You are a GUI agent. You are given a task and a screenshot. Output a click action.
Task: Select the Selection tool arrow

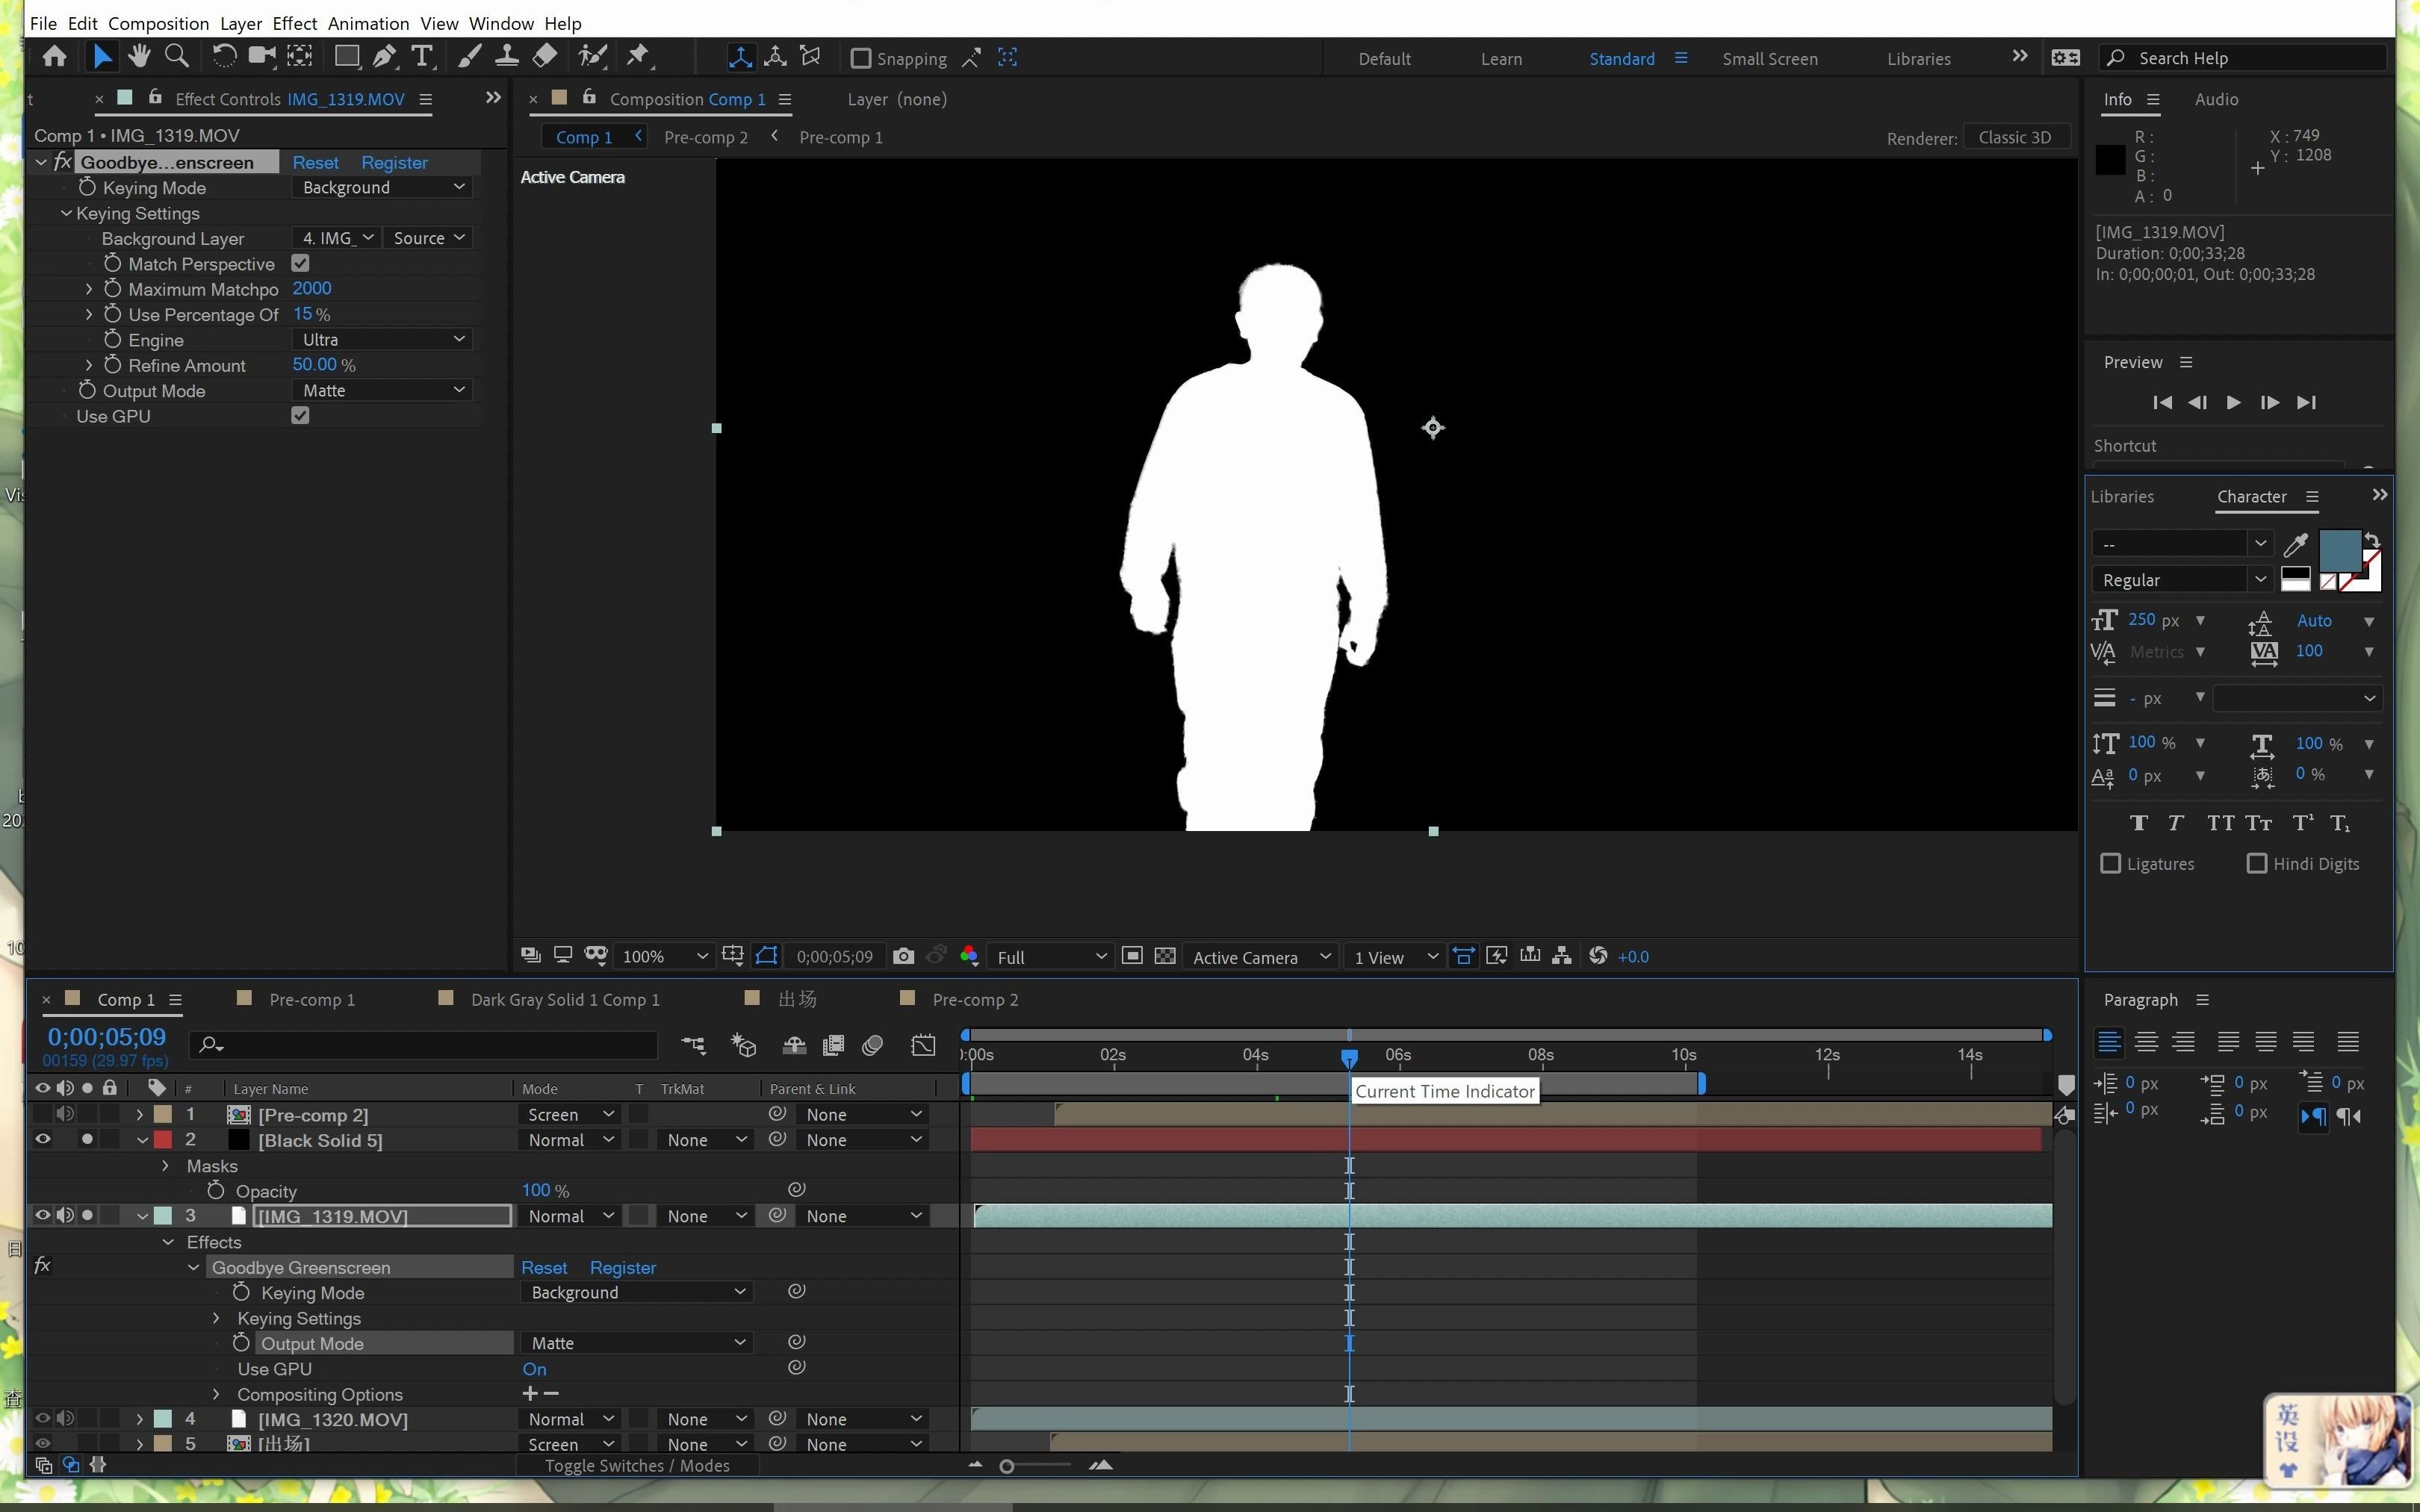102,57
